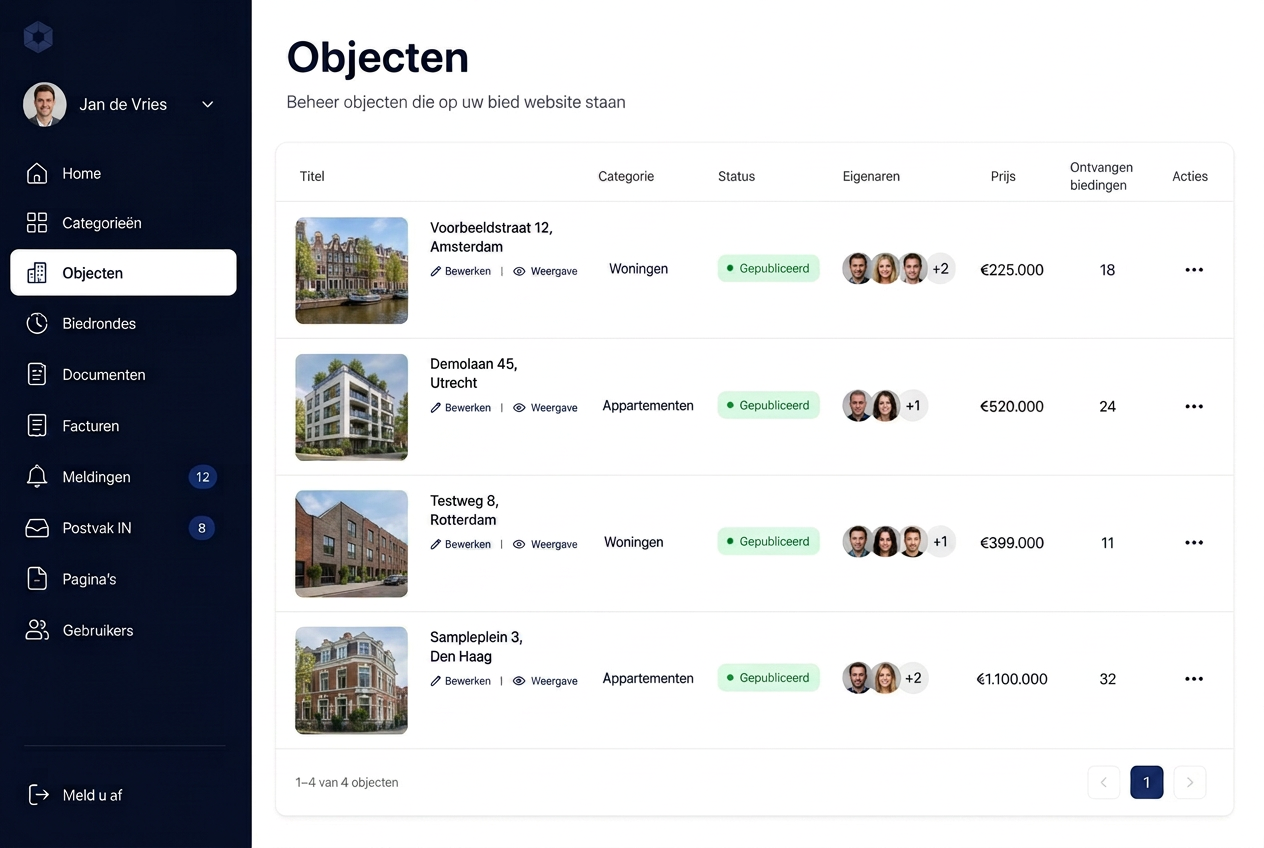Go to previous page with left chevron
Image resolution: width=1264 pixels, height=848 pixels.
pyautogui.click(x=1104, y=782)
